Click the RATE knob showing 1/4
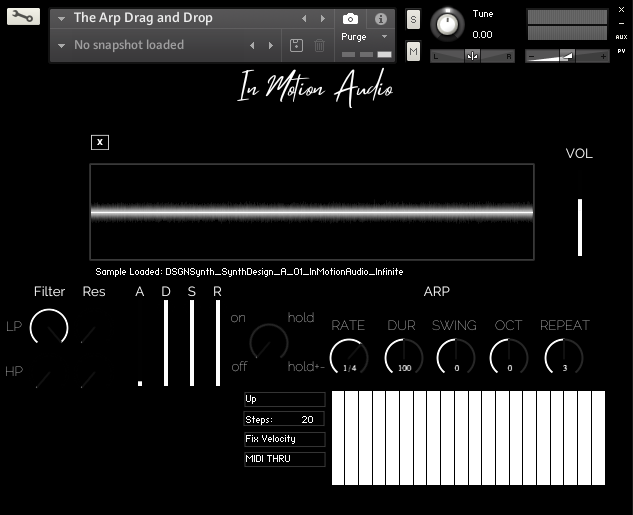Image resolution: width=633 pixels, height=515 pixels. (x=349, y=357)
